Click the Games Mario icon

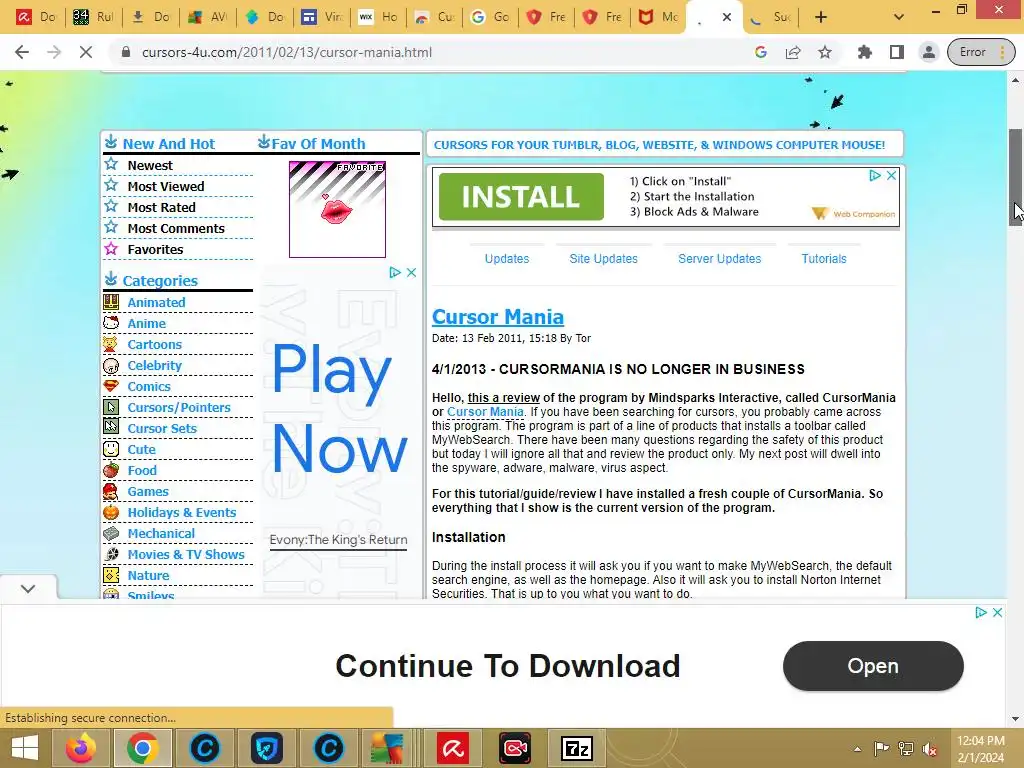pos(112,490)
